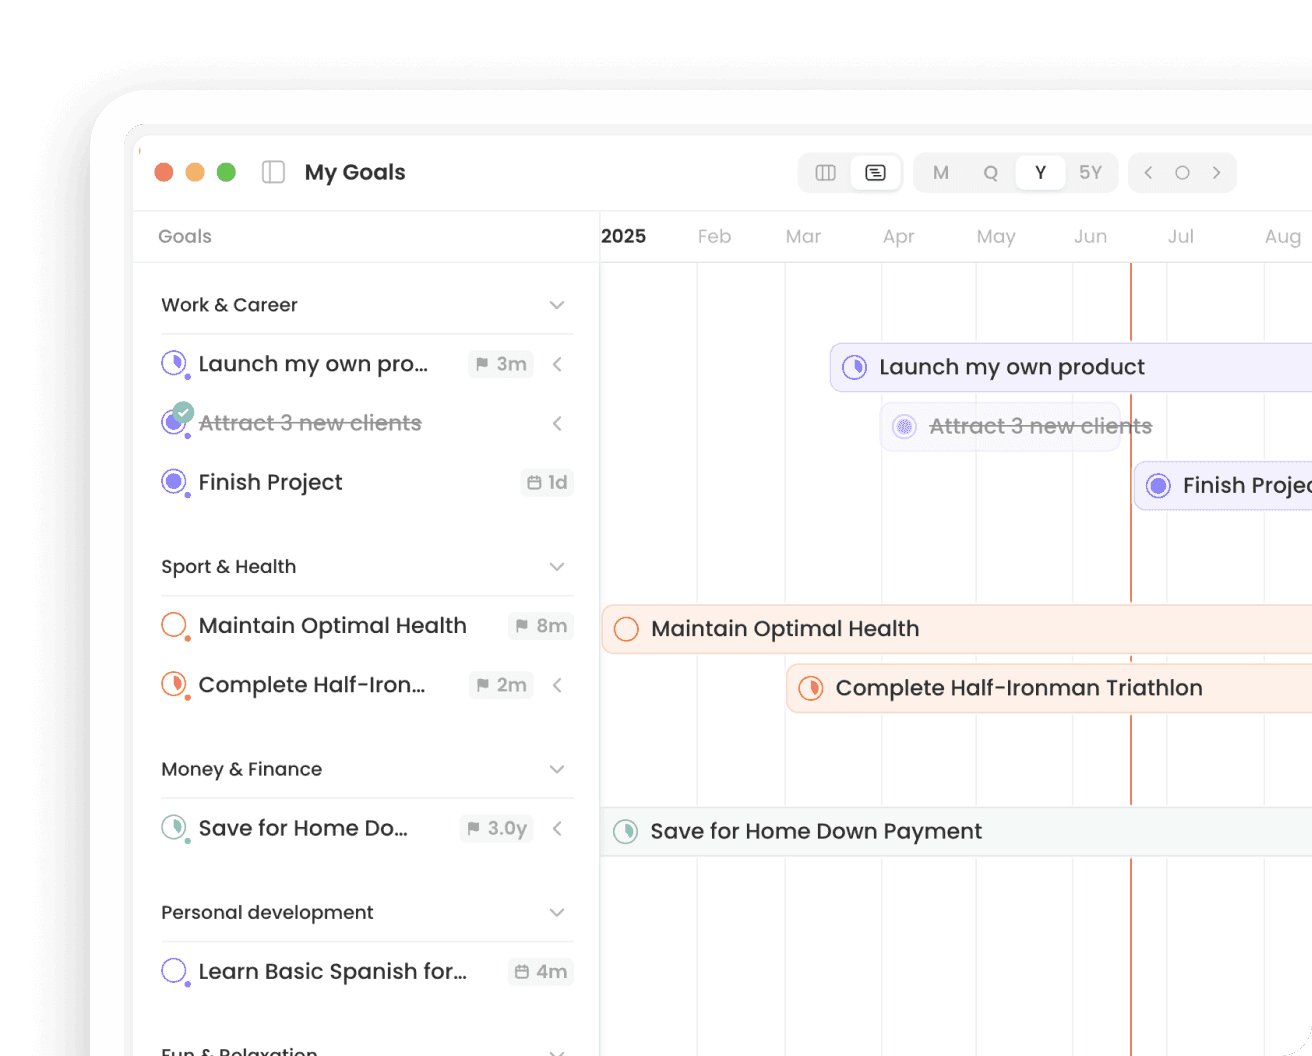
Task: Click the timeline bar icon of Finish Project
Action: tap(1158, 486)
